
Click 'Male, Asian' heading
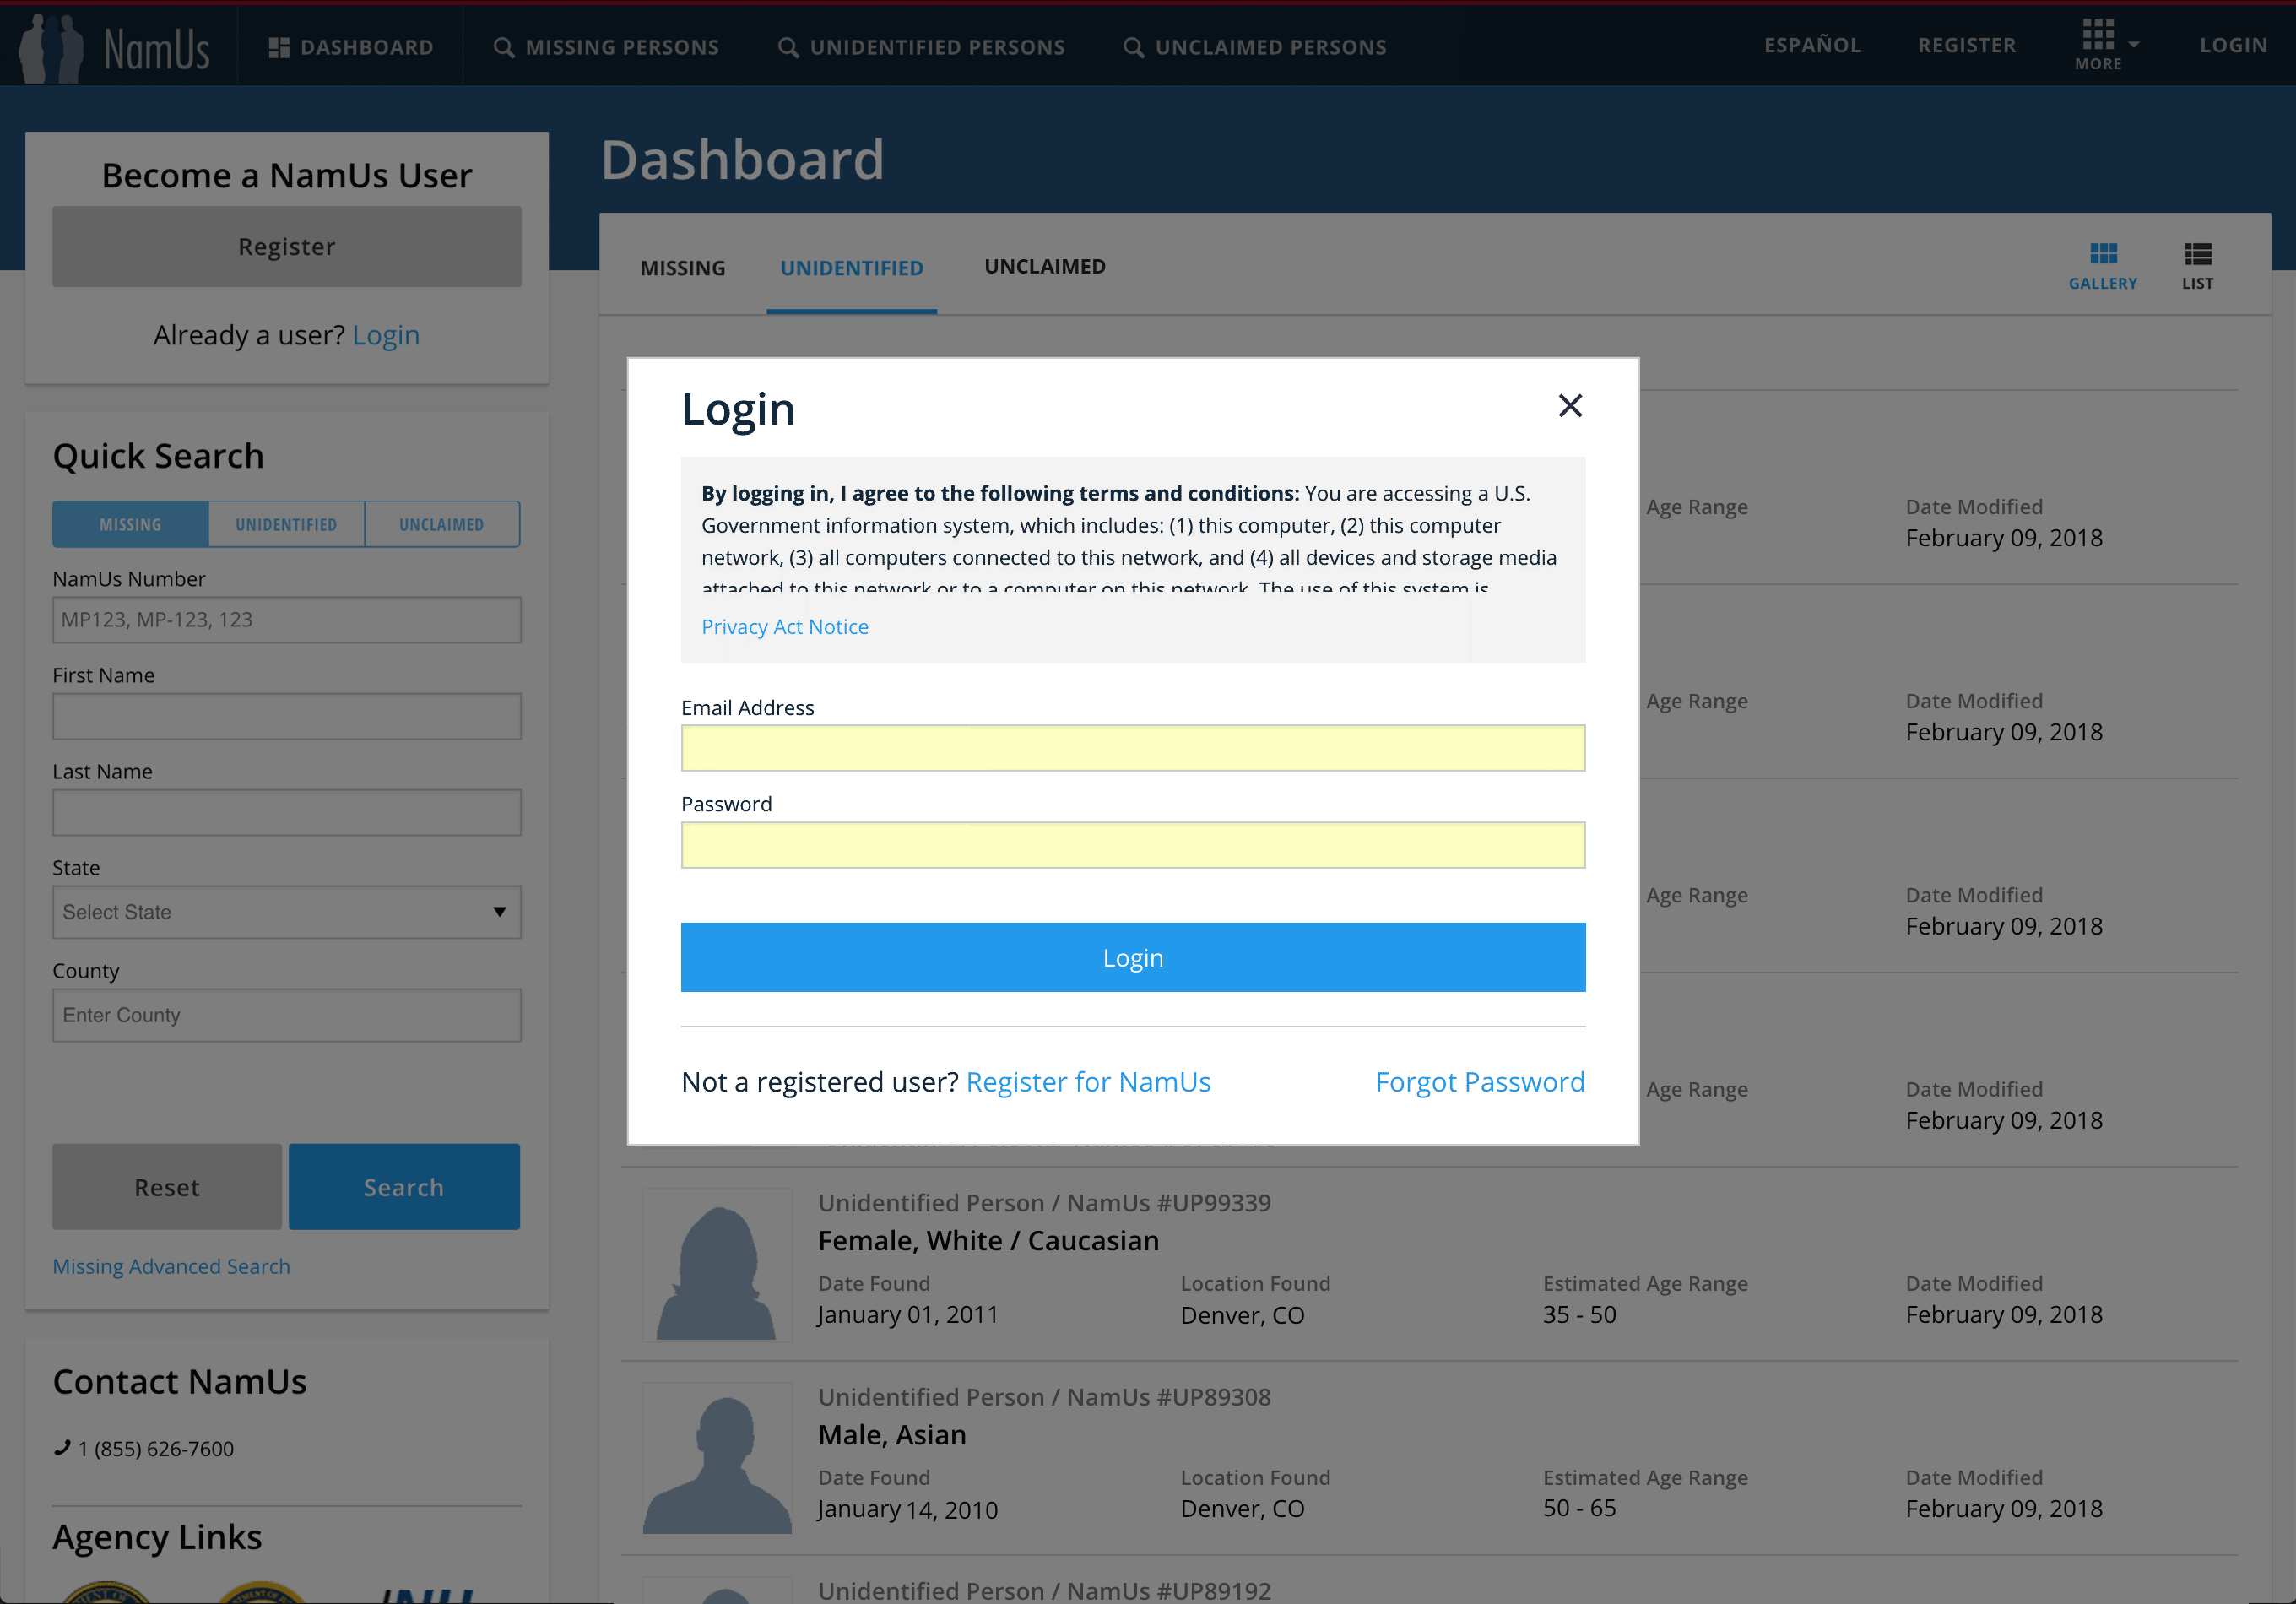pyautogui.click(x=892, y=1435)
